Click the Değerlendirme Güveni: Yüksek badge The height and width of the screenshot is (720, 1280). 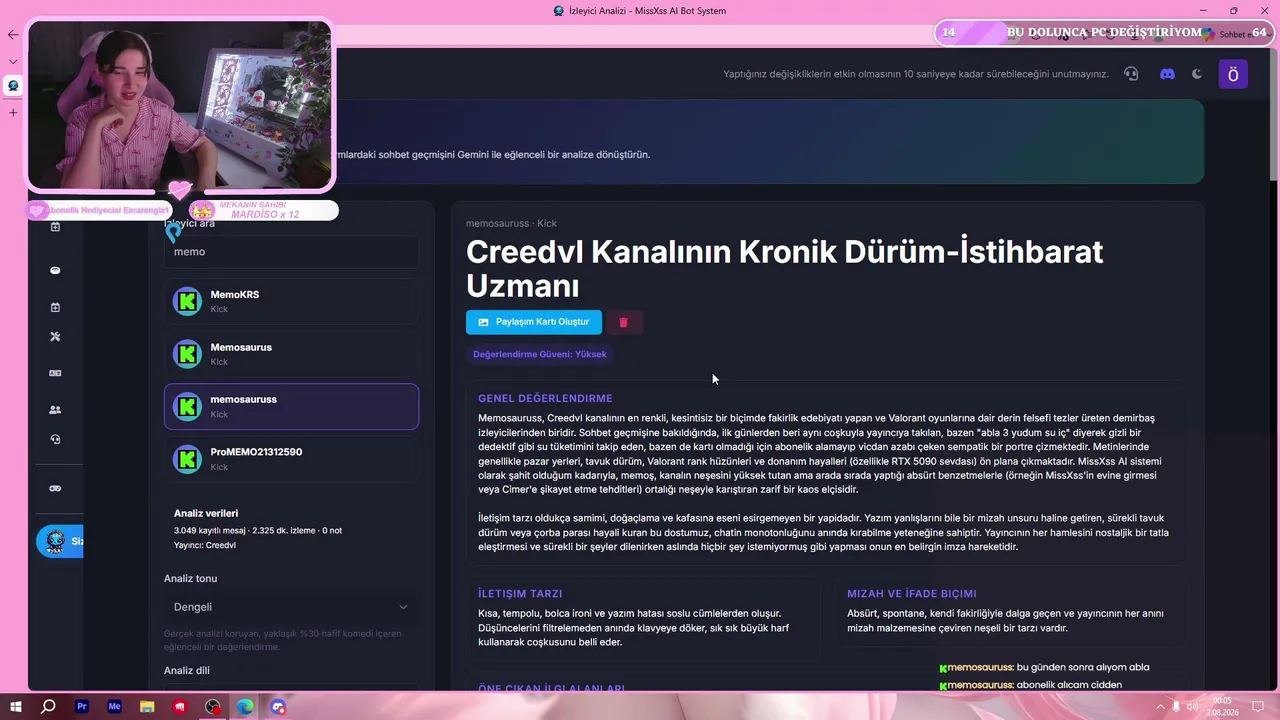pos(540,354)
